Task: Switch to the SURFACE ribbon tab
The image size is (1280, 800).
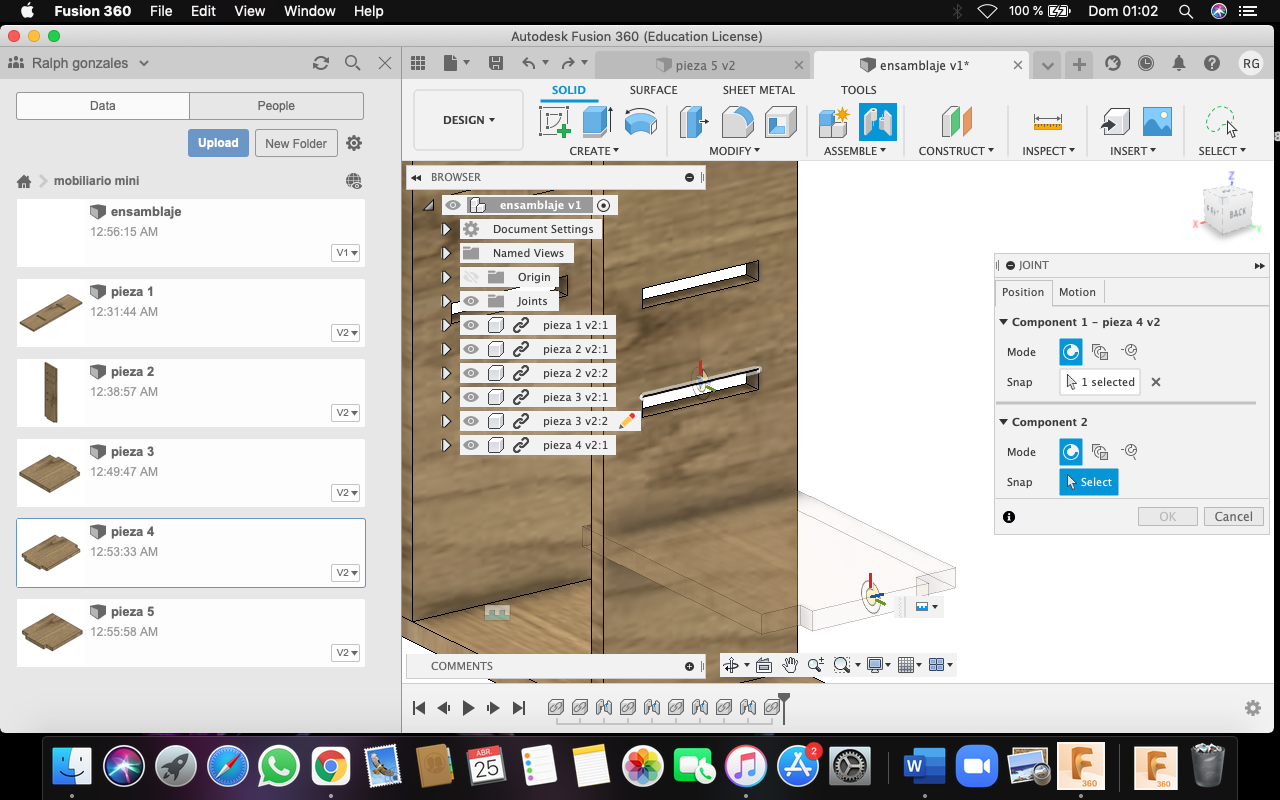Action: (653, 90)
